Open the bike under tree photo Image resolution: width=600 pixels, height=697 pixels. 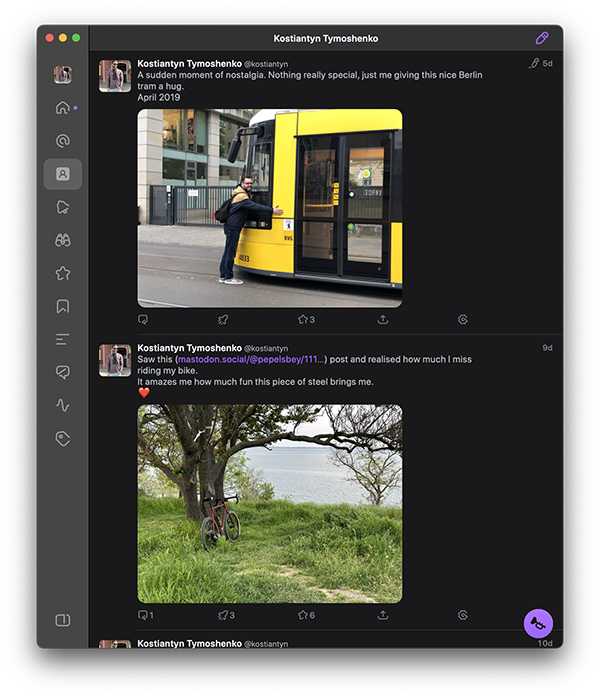point(270,504)
